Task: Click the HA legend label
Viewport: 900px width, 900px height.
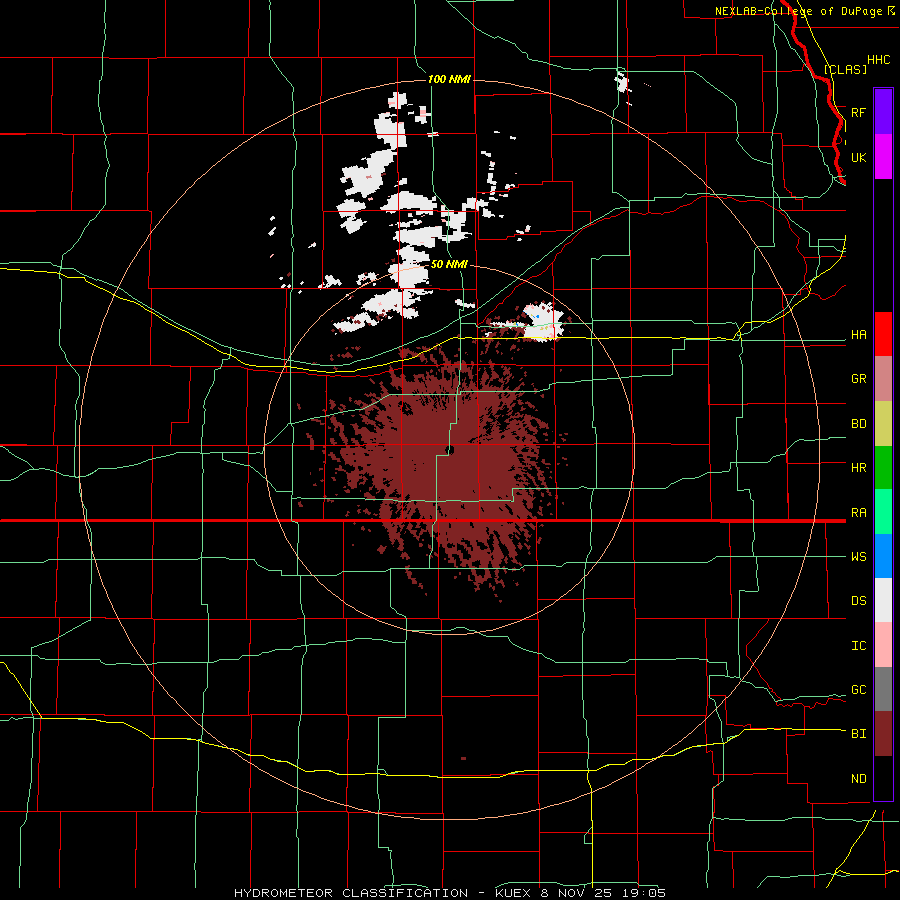Action: [858, 335]
